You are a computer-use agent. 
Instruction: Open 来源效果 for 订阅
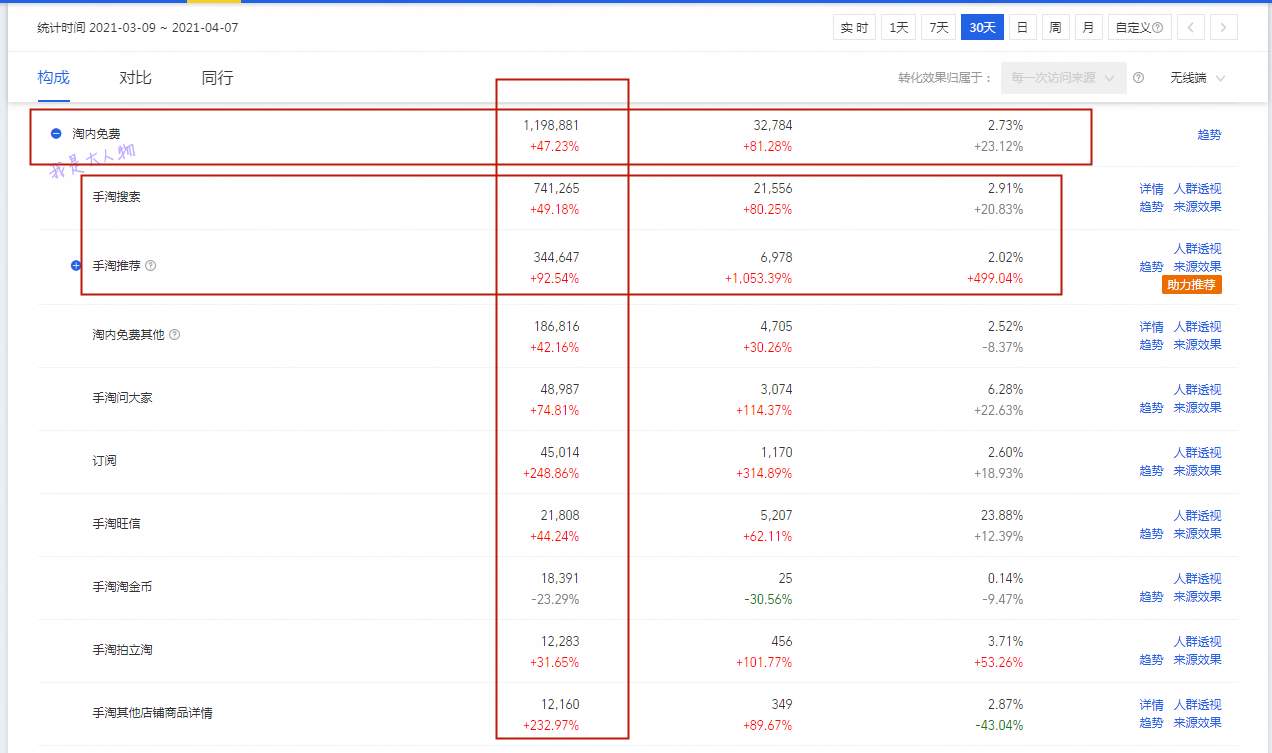(1197, 471)
